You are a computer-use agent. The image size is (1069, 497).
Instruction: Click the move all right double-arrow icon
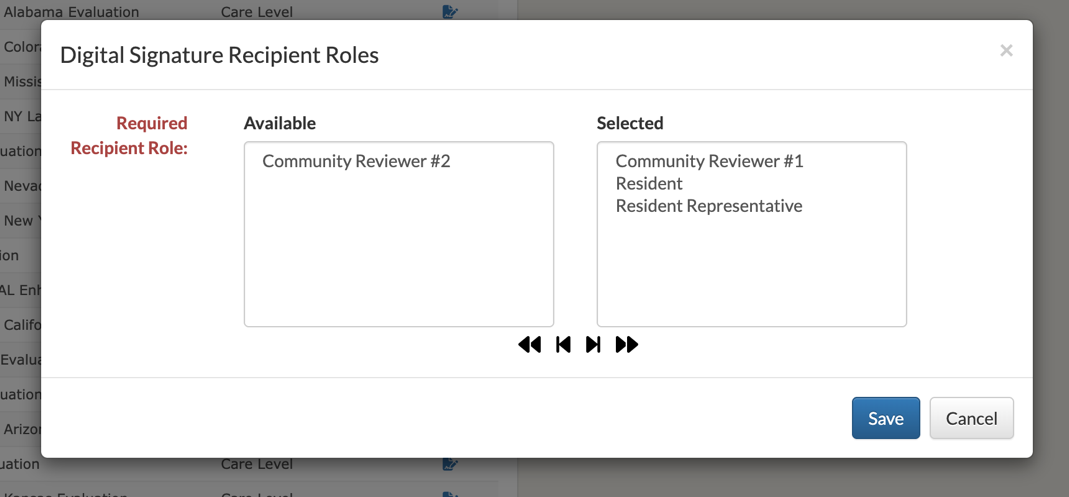click(627, 345)
